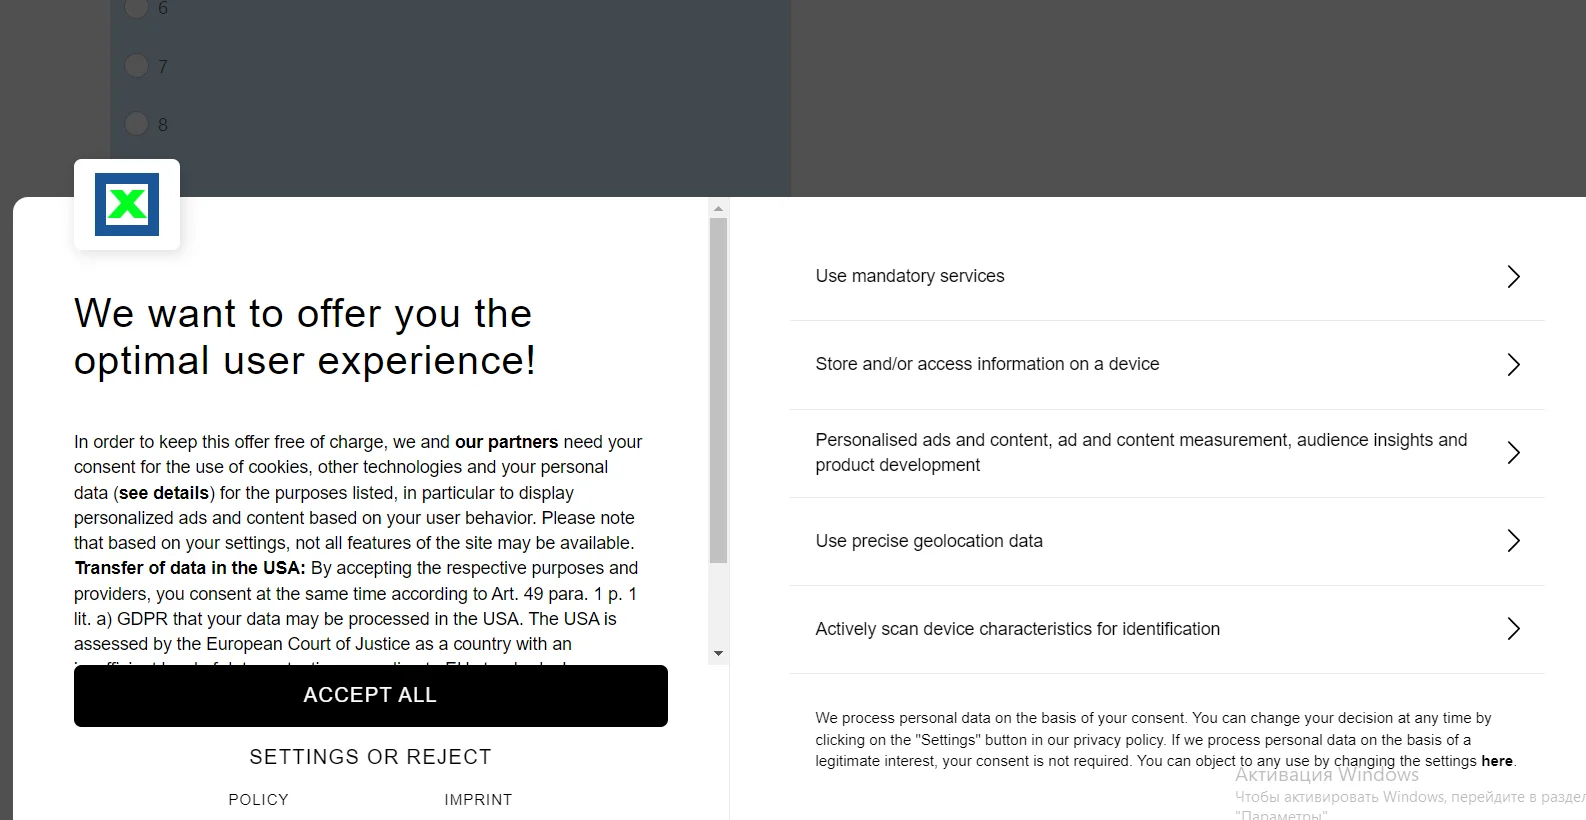Open the IMPRINT link
The height and width of the screenshot is (820, 1586).
[478, 800]
